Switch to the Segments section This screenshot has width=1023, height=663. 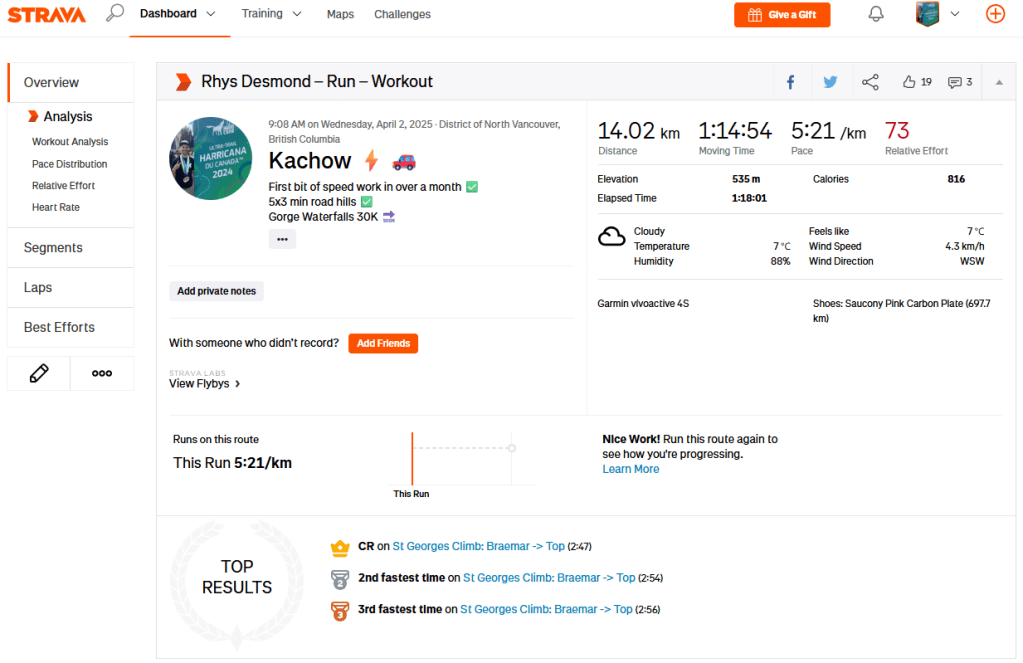[53, 248]
